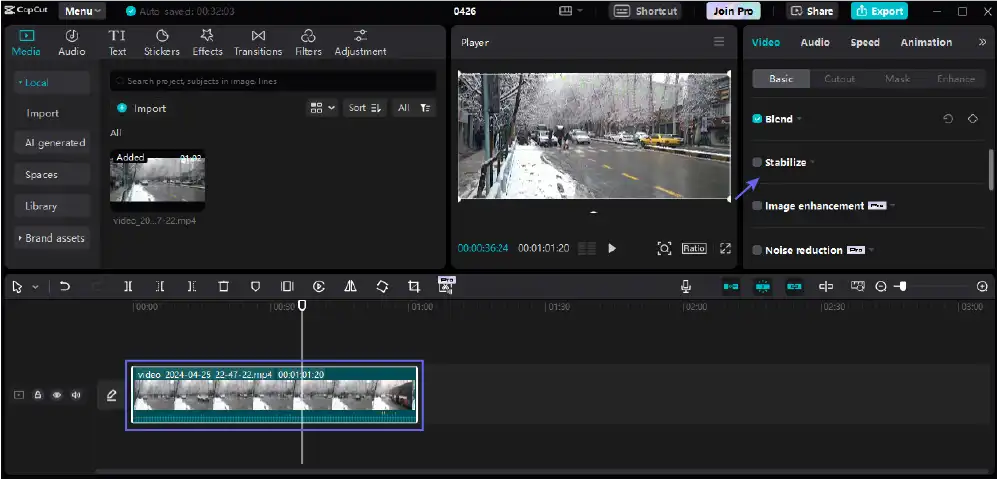Select the Crop tool in timeline toolbar
The height and width of the screenshot is (480, 998).
[x=413, y=287]
